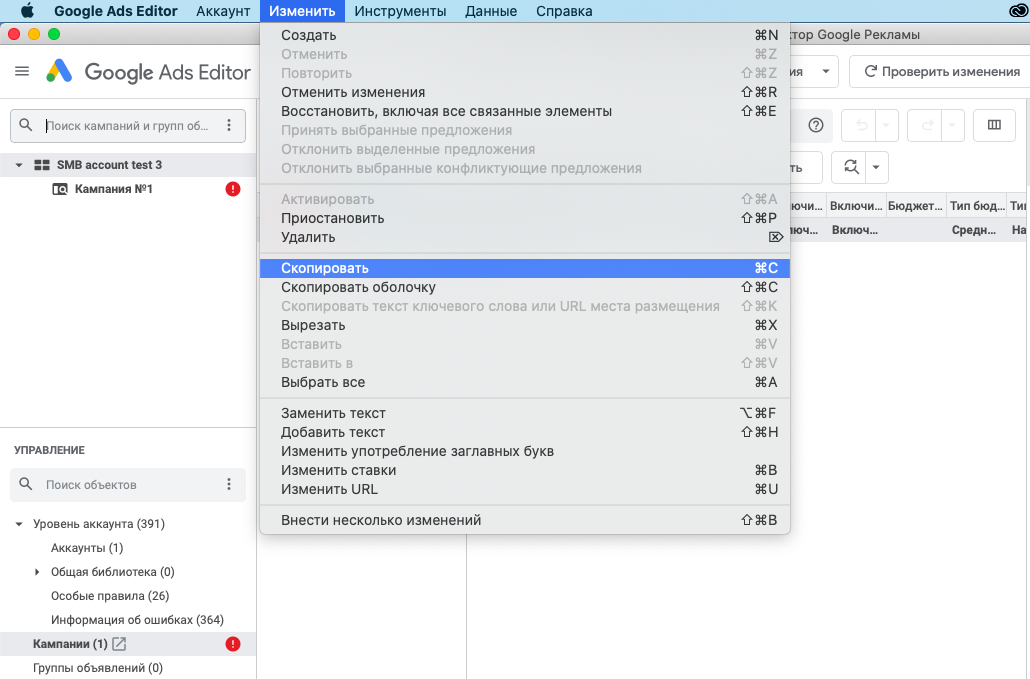Select Изменить URL menu item
Image resolution: width=1030 pixels, height=679 pixels.
525,489
